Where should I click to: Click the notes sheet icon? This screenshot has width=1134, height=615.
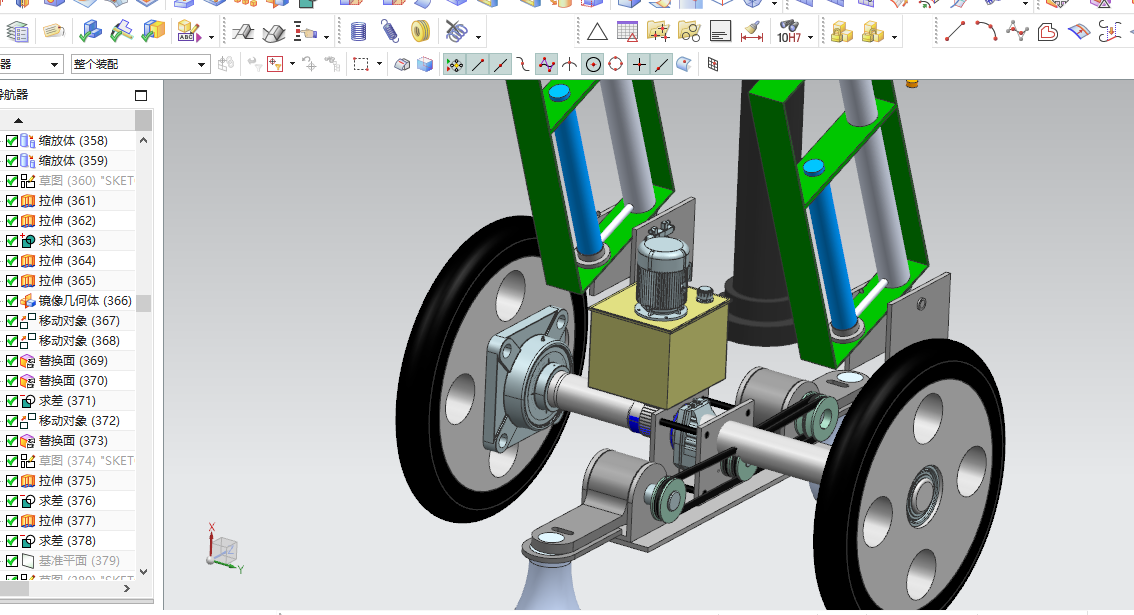tap(720, 31)
